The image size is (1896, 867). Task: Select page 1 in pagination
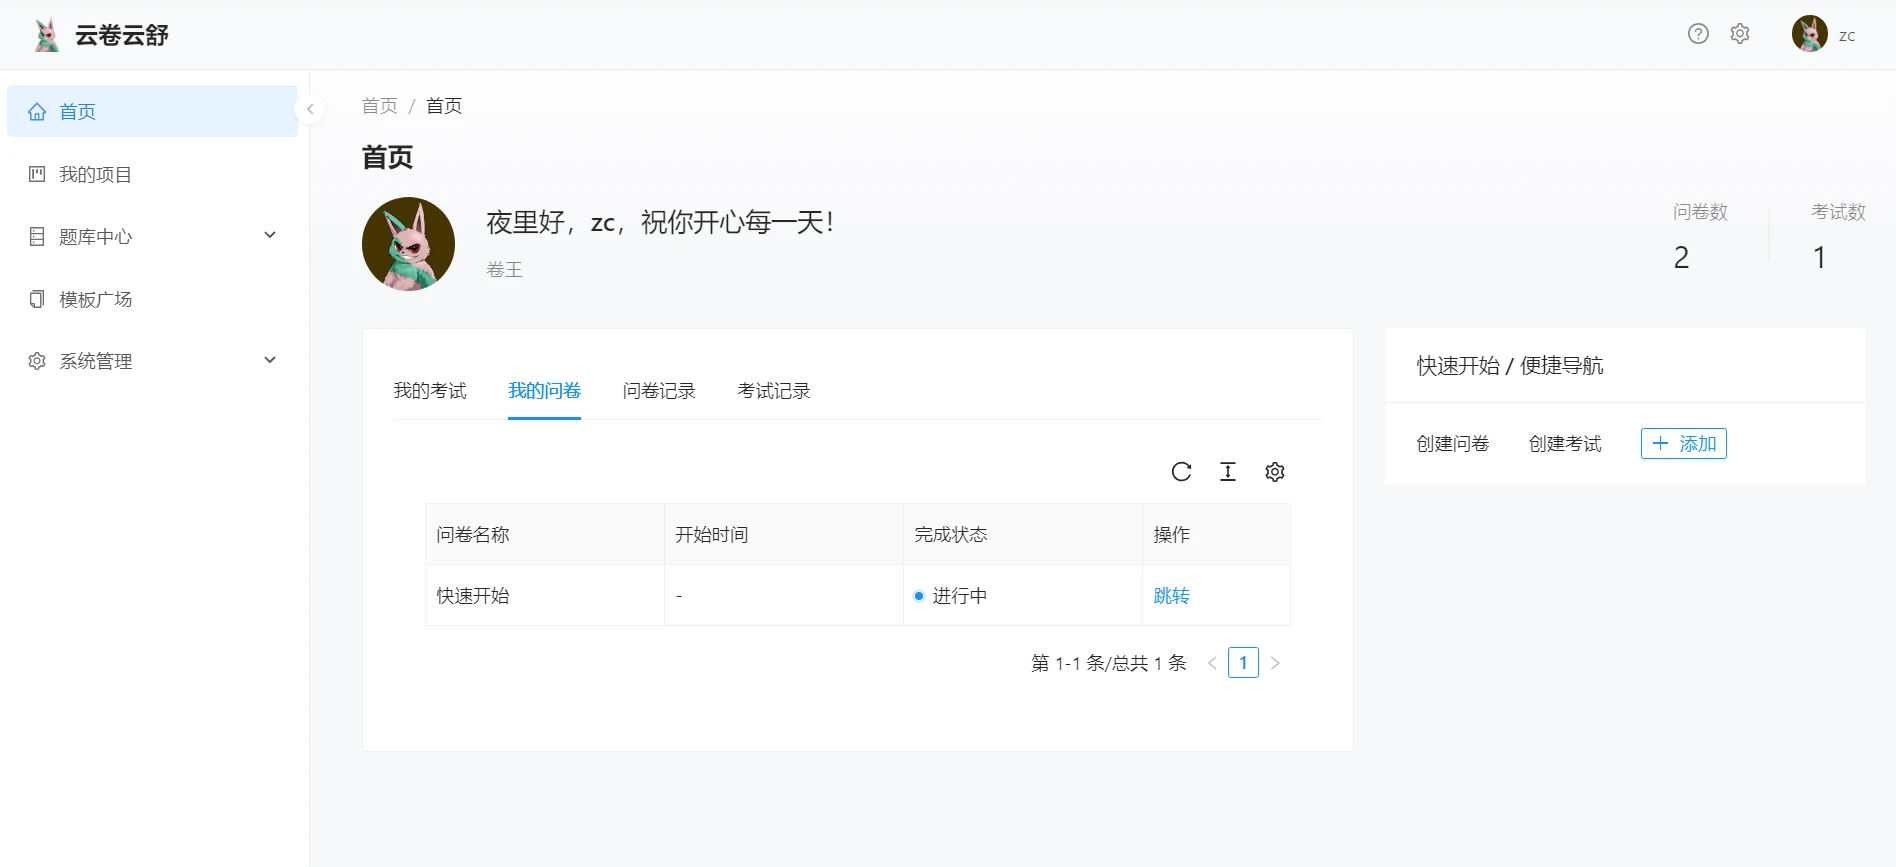pyautogui.click(x=1243, y=663)
